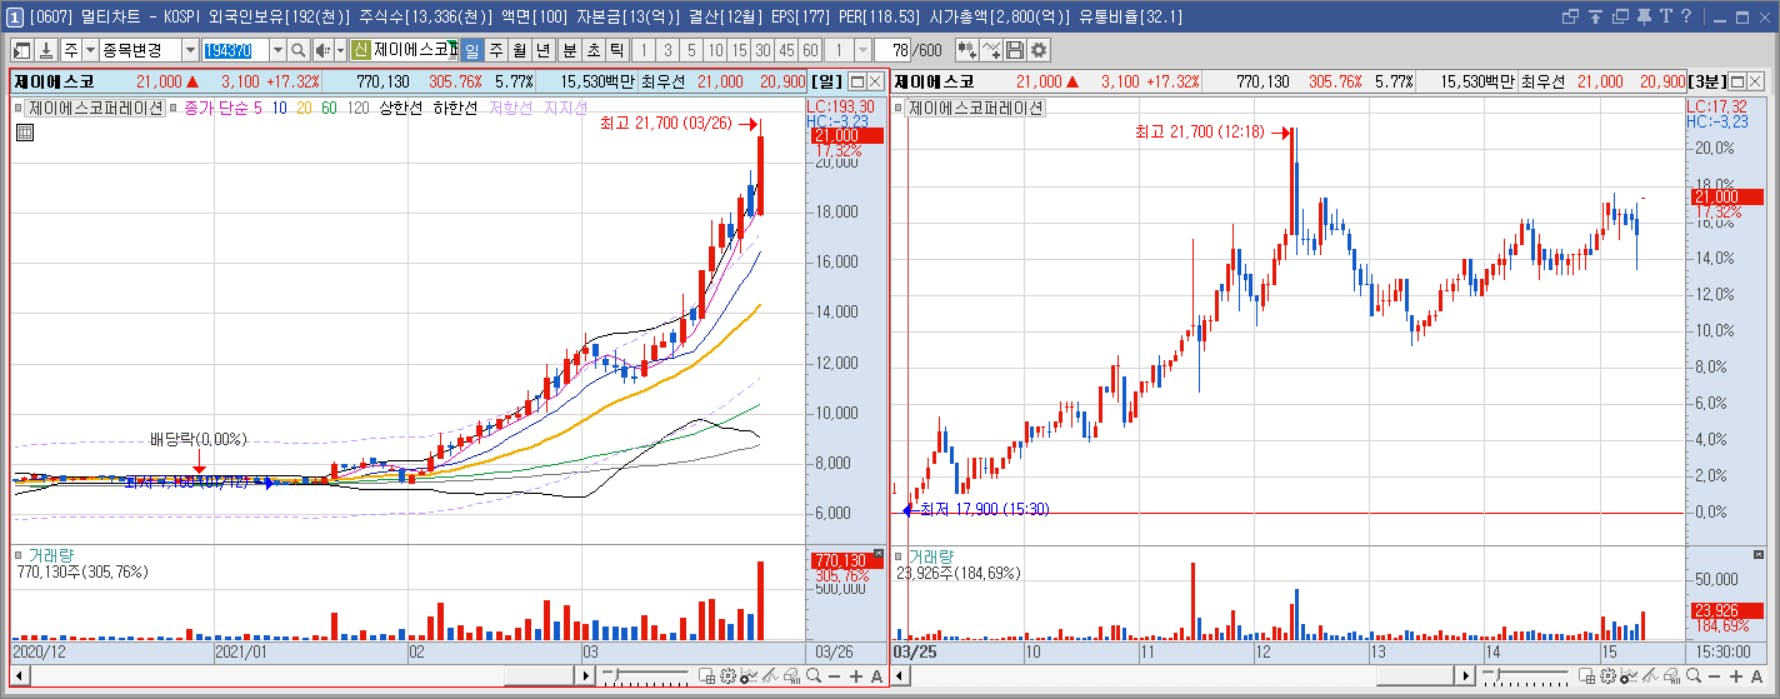The width and height of the screenshot is (1780, 699).
Task: Select the 60 interval preset
Action: [810, 50]
